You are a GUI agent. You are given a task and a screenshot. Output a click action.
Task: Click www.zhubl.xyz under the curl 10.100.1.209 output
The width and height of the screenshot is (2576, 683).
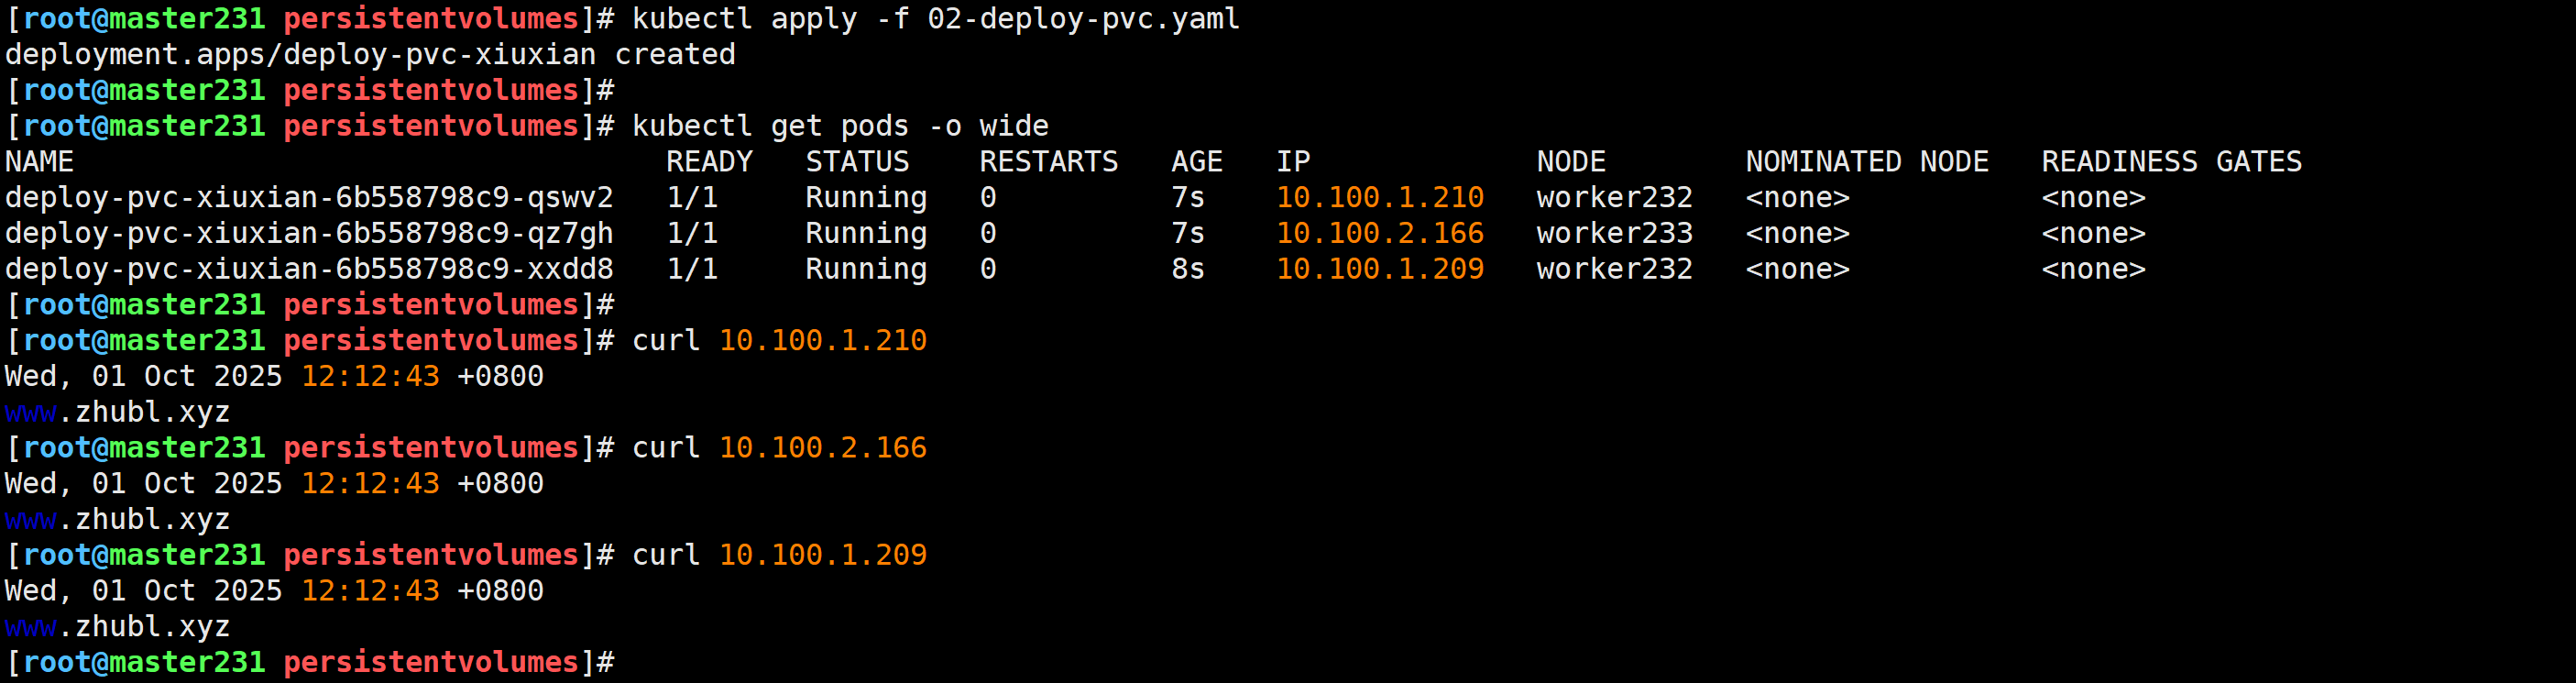[x=117, y=627]
